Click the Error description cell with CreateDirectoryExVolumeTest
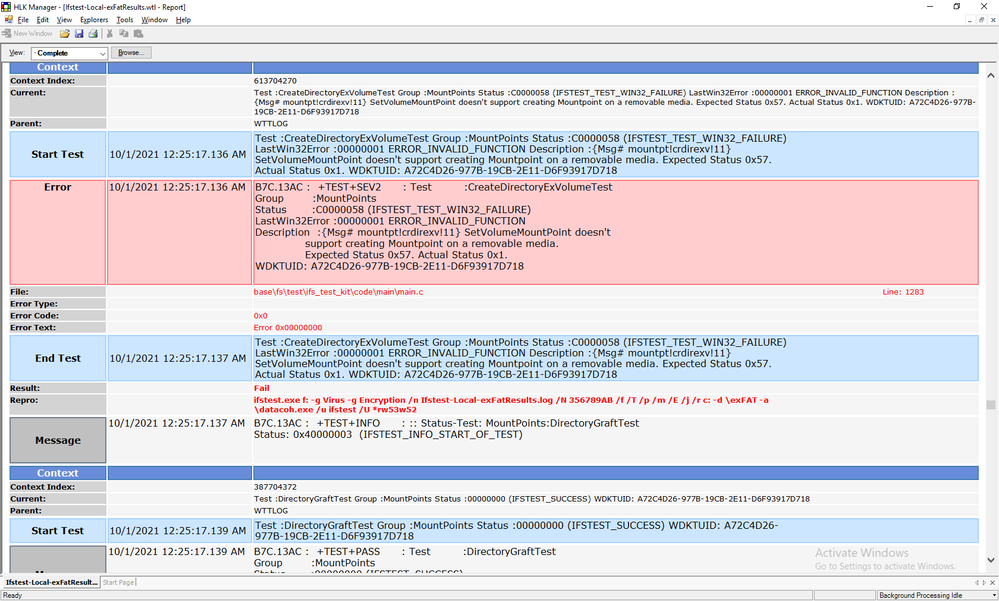This screenshot has height=601, width=999. (616, 232)
